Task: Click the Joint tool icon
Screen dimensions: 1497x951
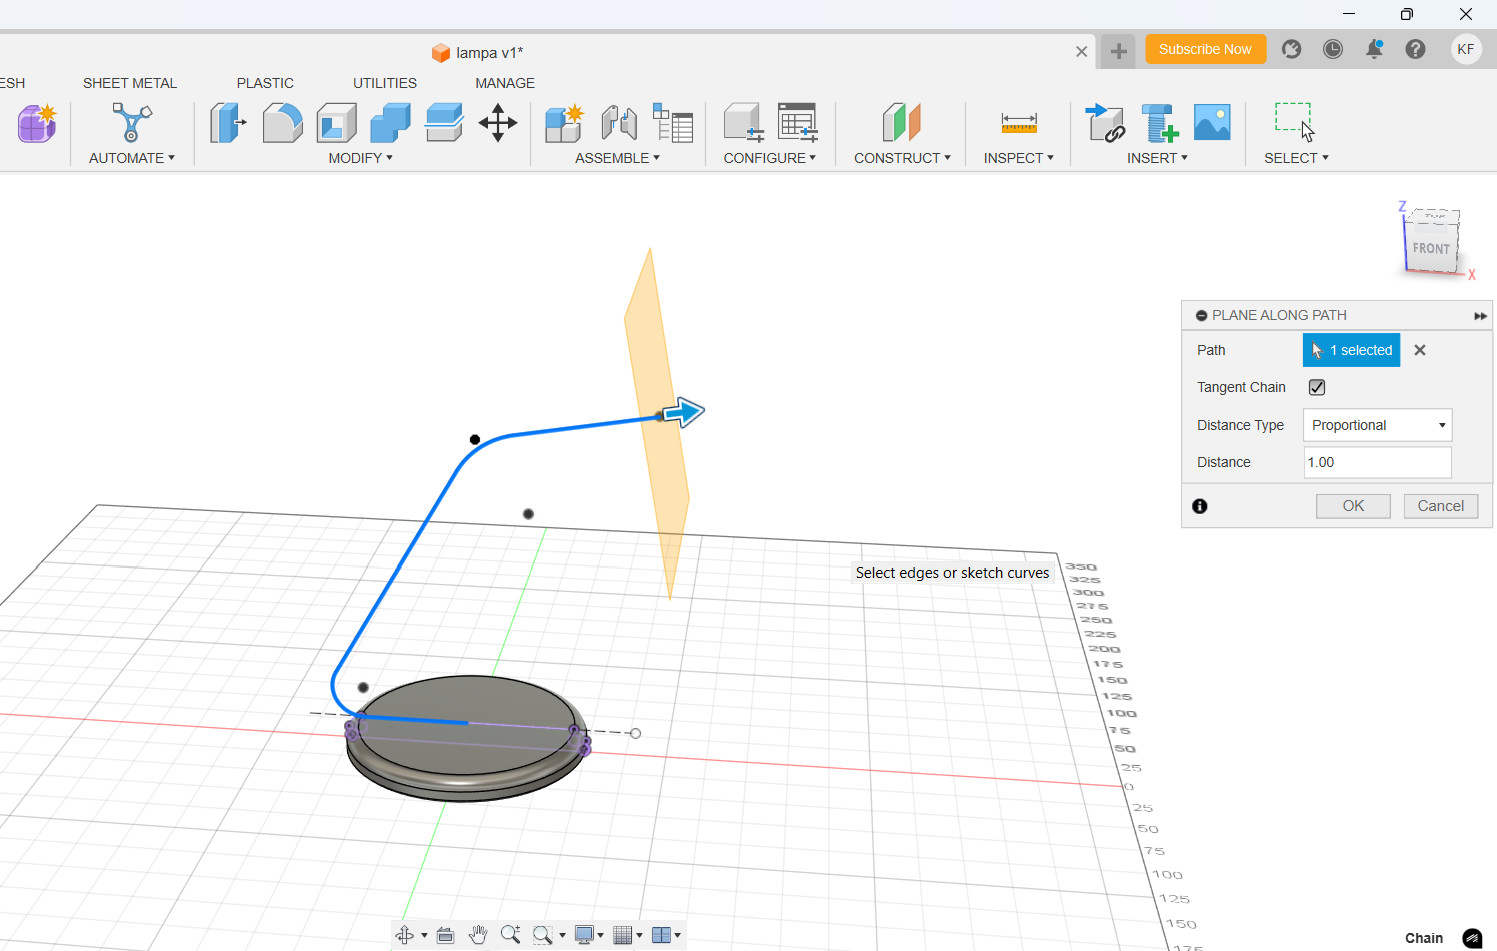Action: click(x=619, y=123)
